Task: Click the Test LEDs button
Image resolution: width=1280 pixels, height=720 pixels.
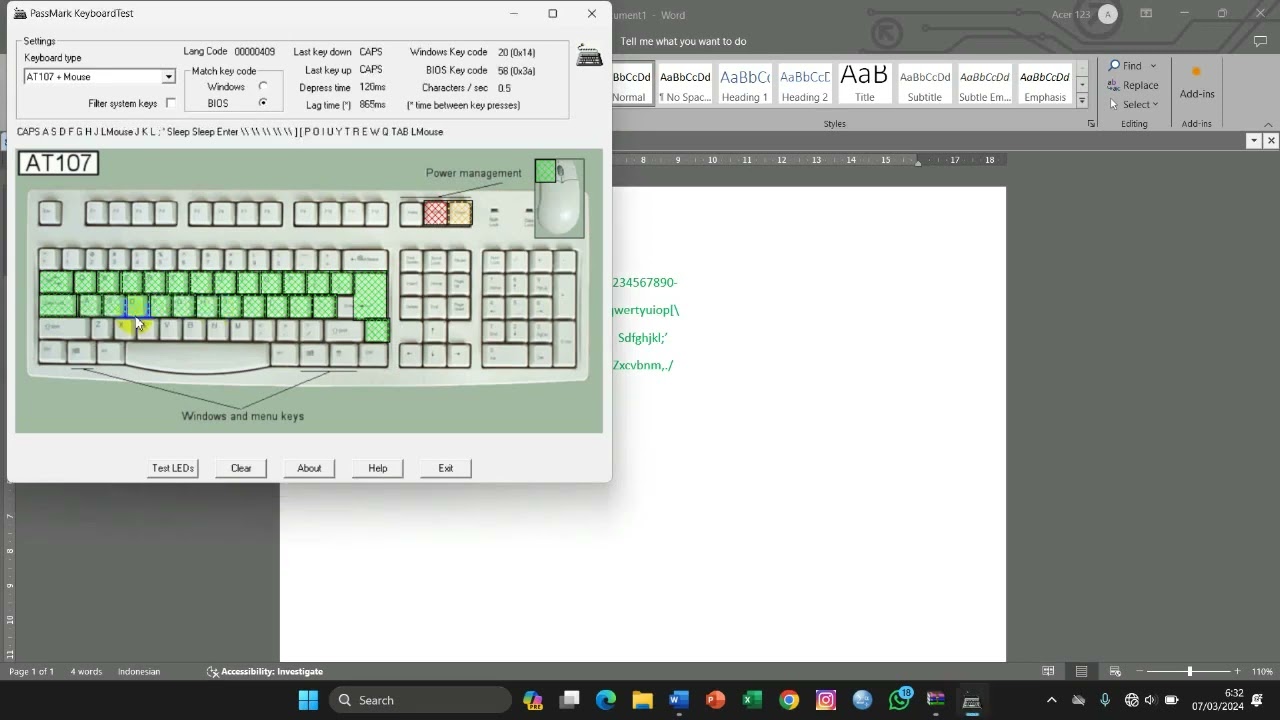Action: tap(173, 468)
